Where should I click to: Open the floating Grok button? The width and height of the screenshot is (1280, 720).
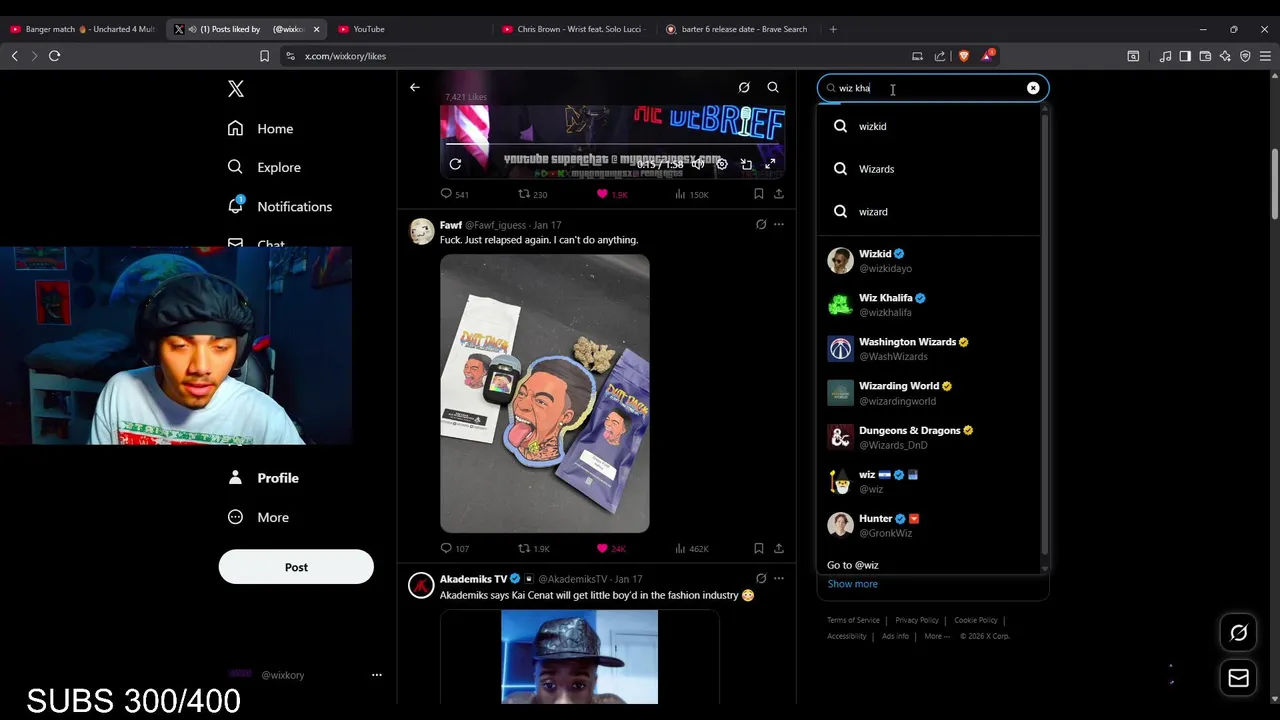1238,633
